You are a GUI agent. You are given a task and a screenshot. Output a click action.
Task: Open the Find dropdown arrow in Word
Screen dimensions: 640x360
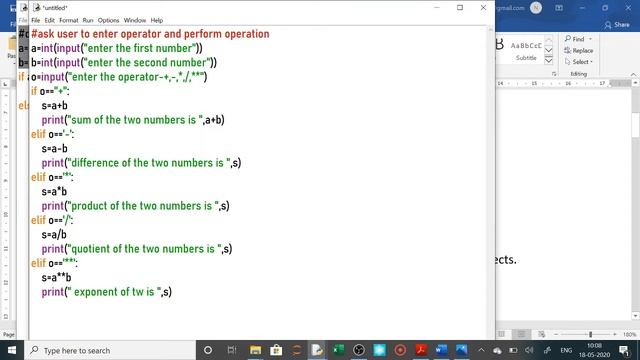[590, 39]
